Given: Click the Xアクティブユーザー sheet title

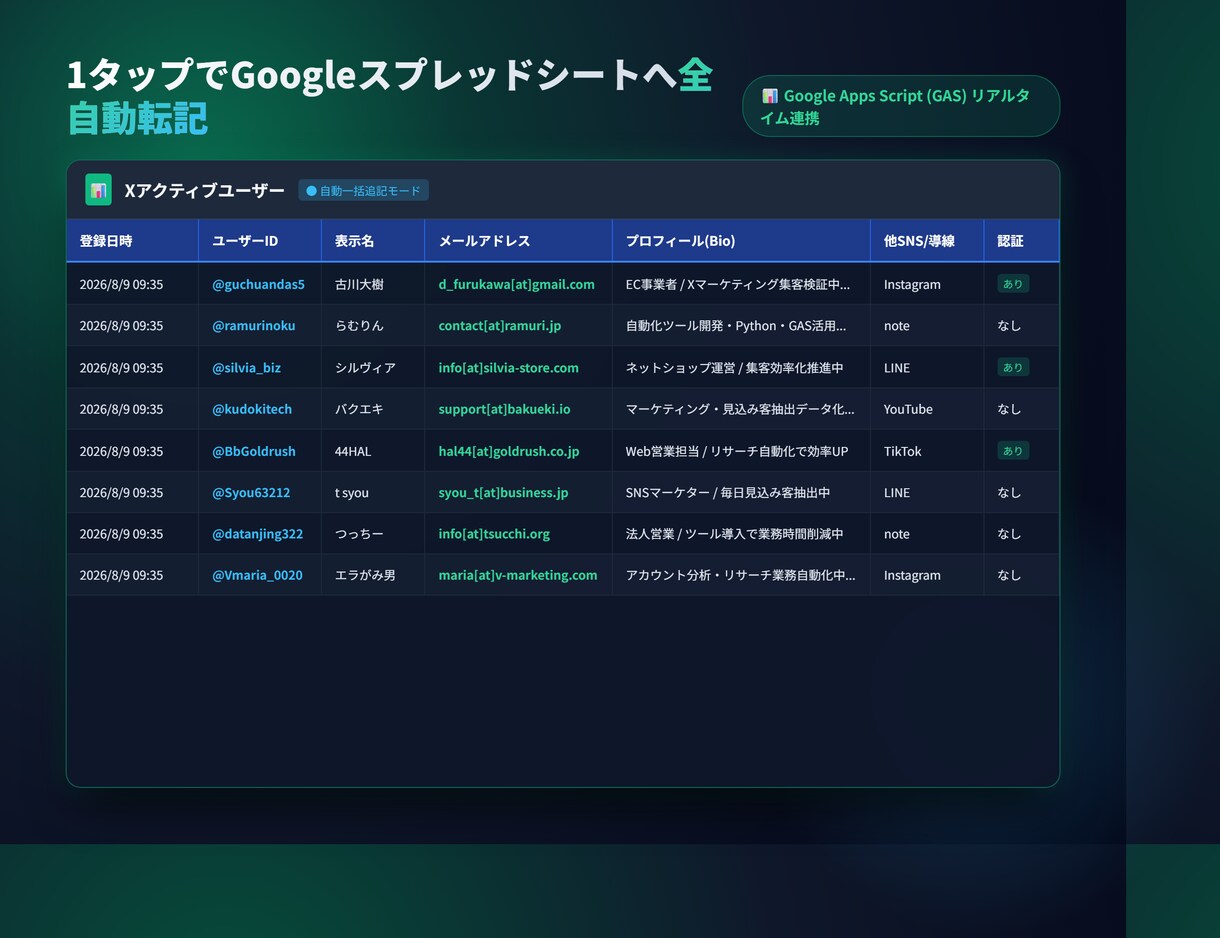Looking at the screenshot, I should coord(204,190).
